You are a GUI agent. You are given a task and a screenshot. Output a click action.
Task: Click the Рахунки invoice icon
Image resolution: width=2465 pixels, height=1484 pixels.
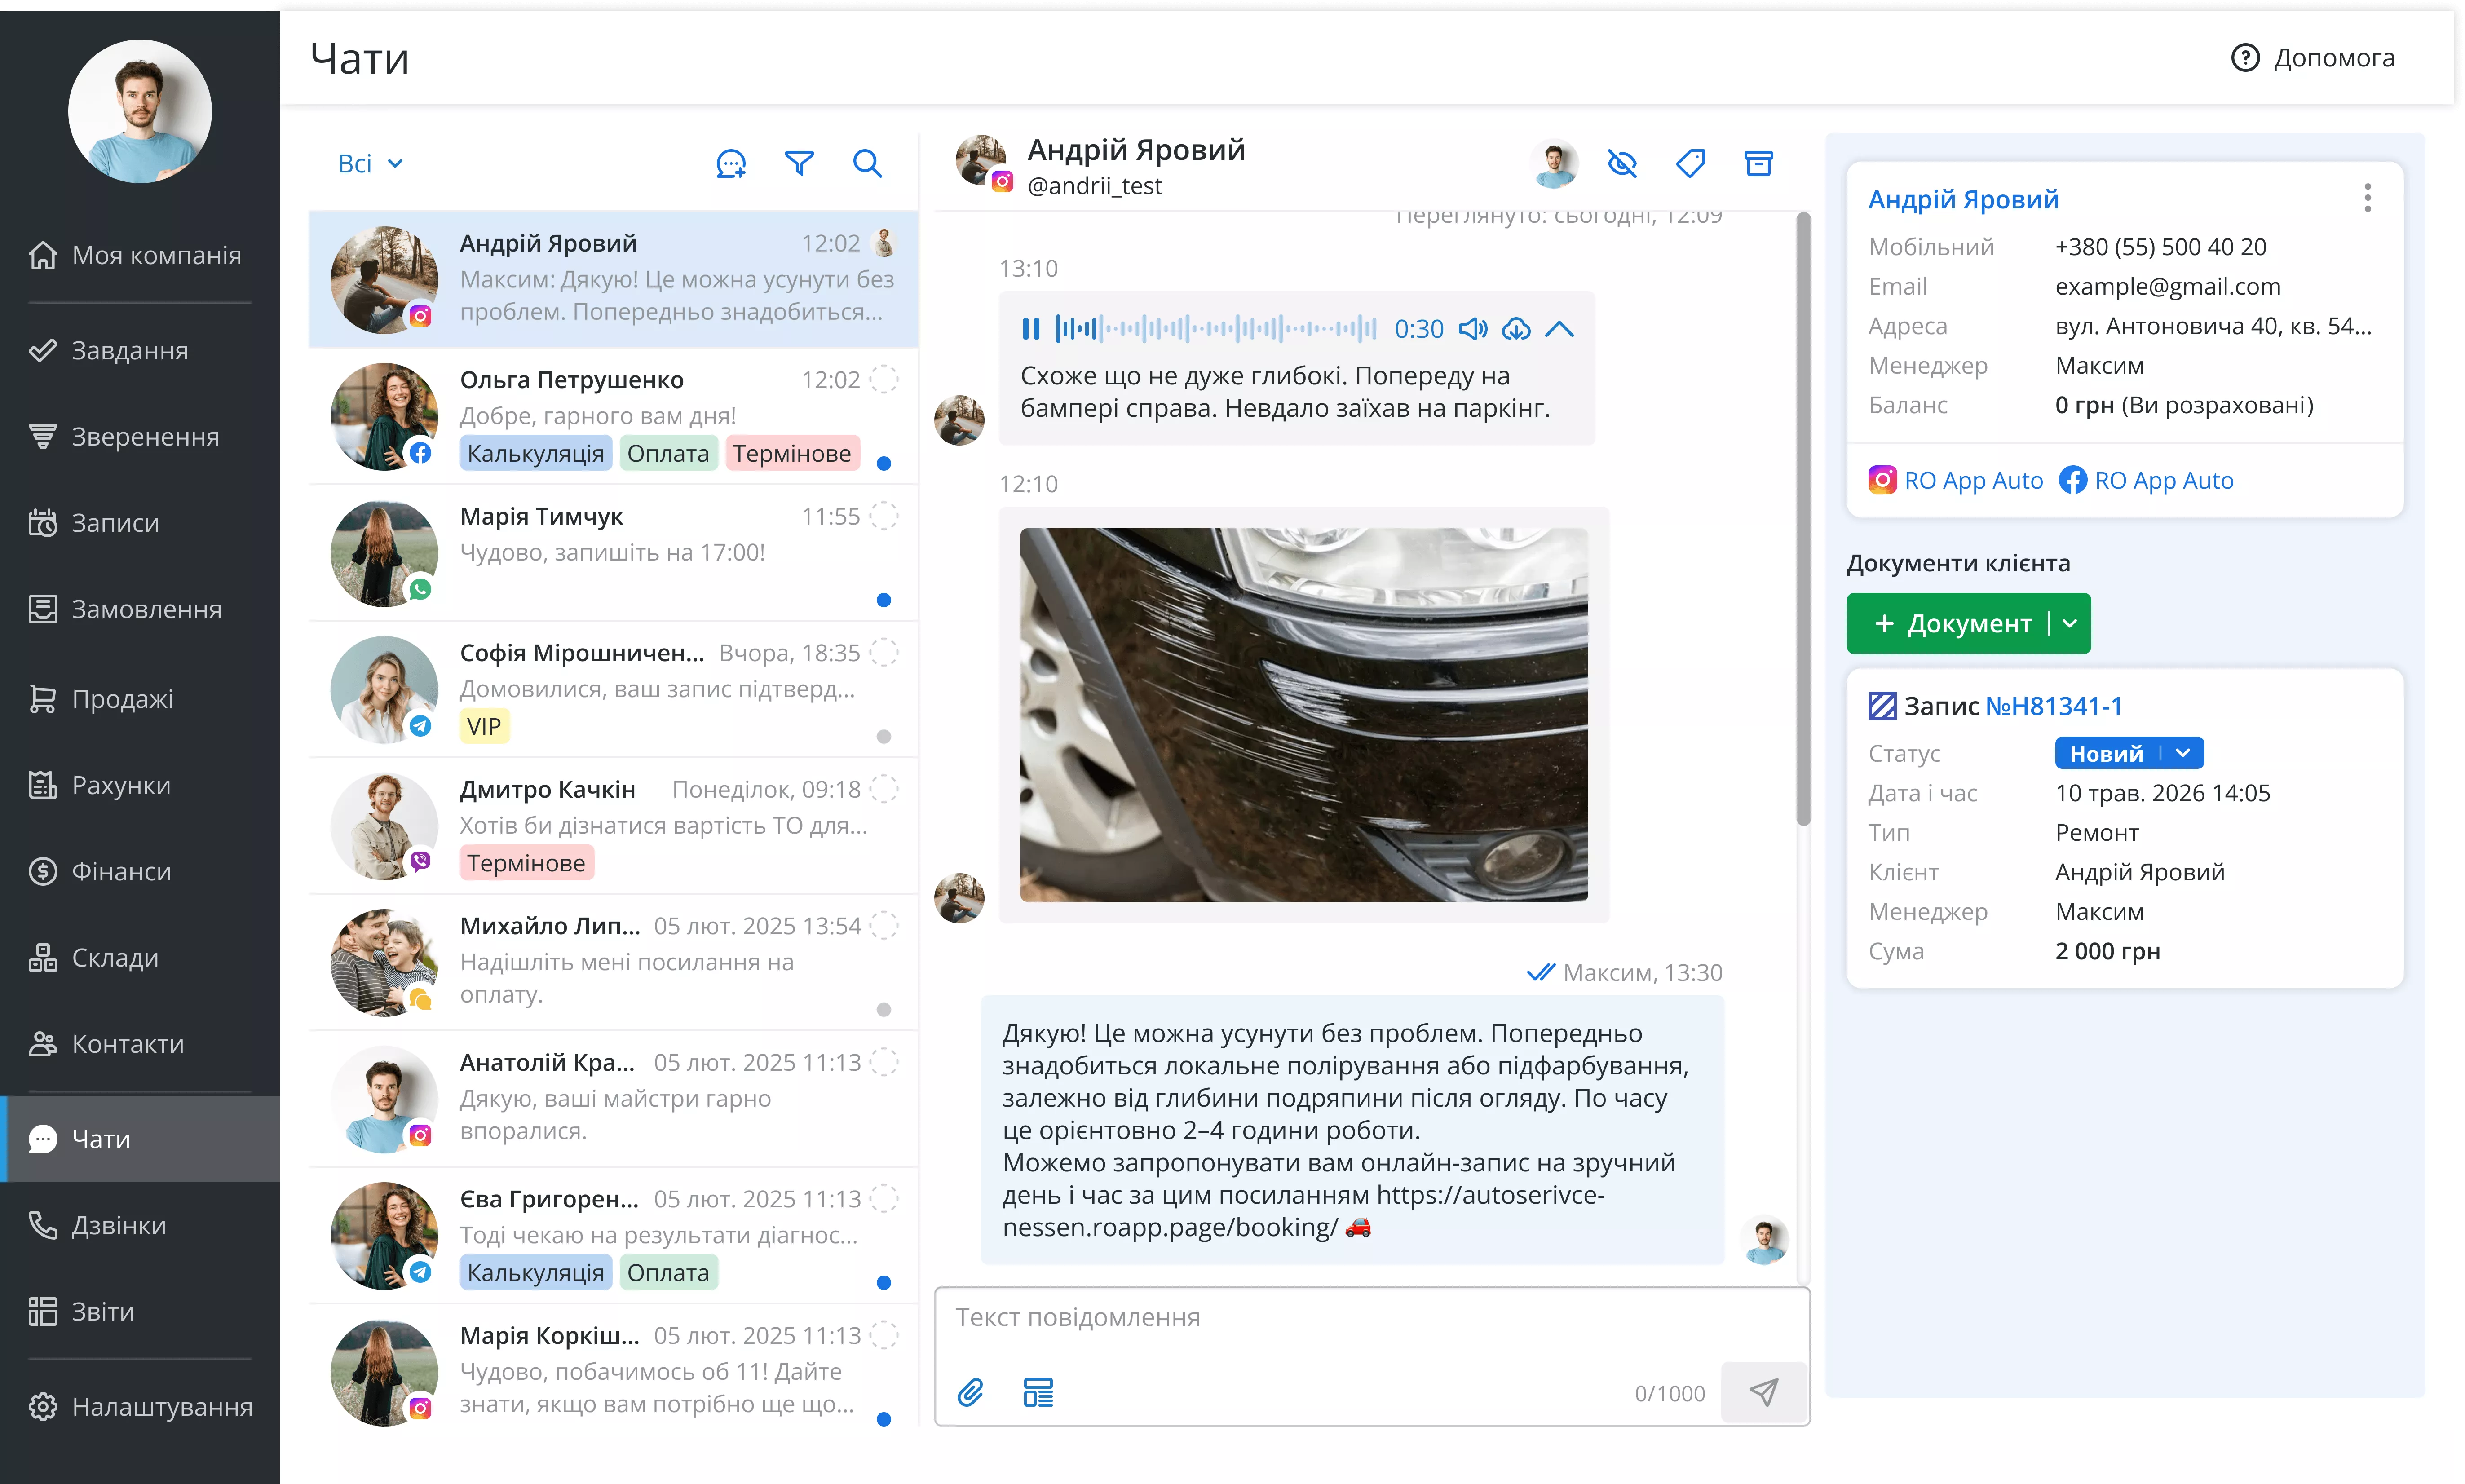pos(43,786)
